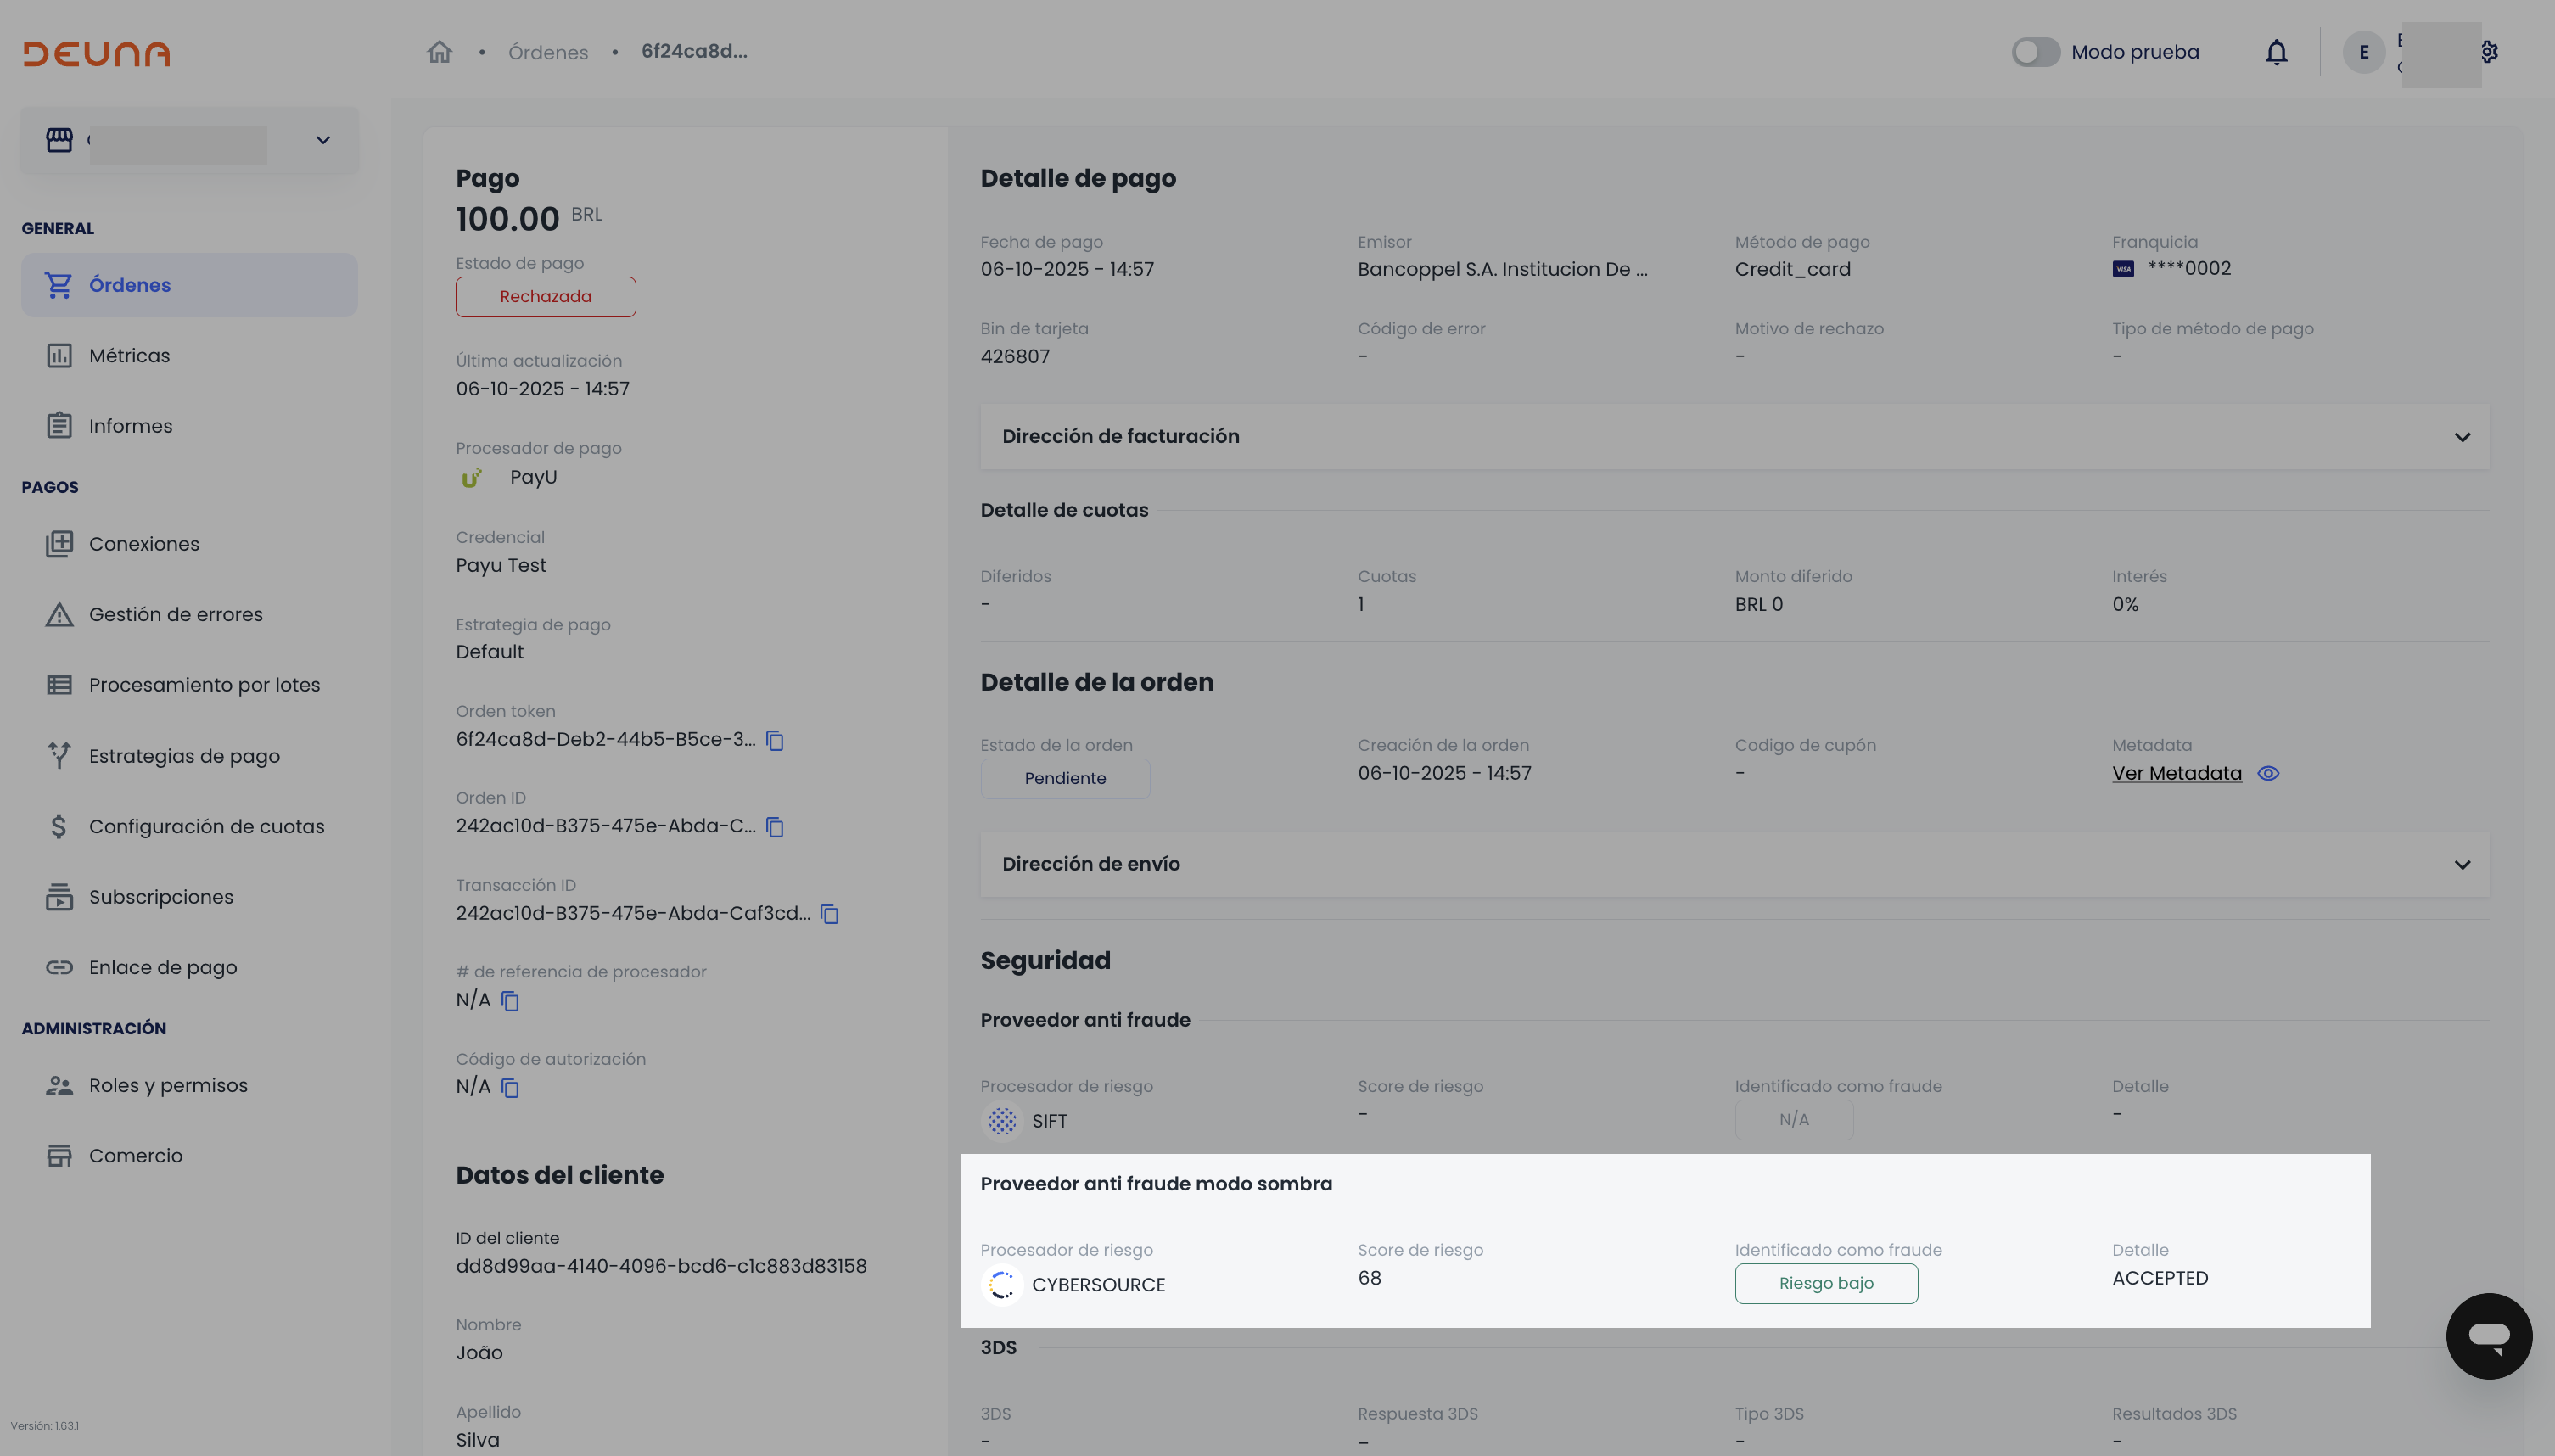
Task: Toggle Modo prueba switch
Action: pyautogui.click(x=2035, y=52)
